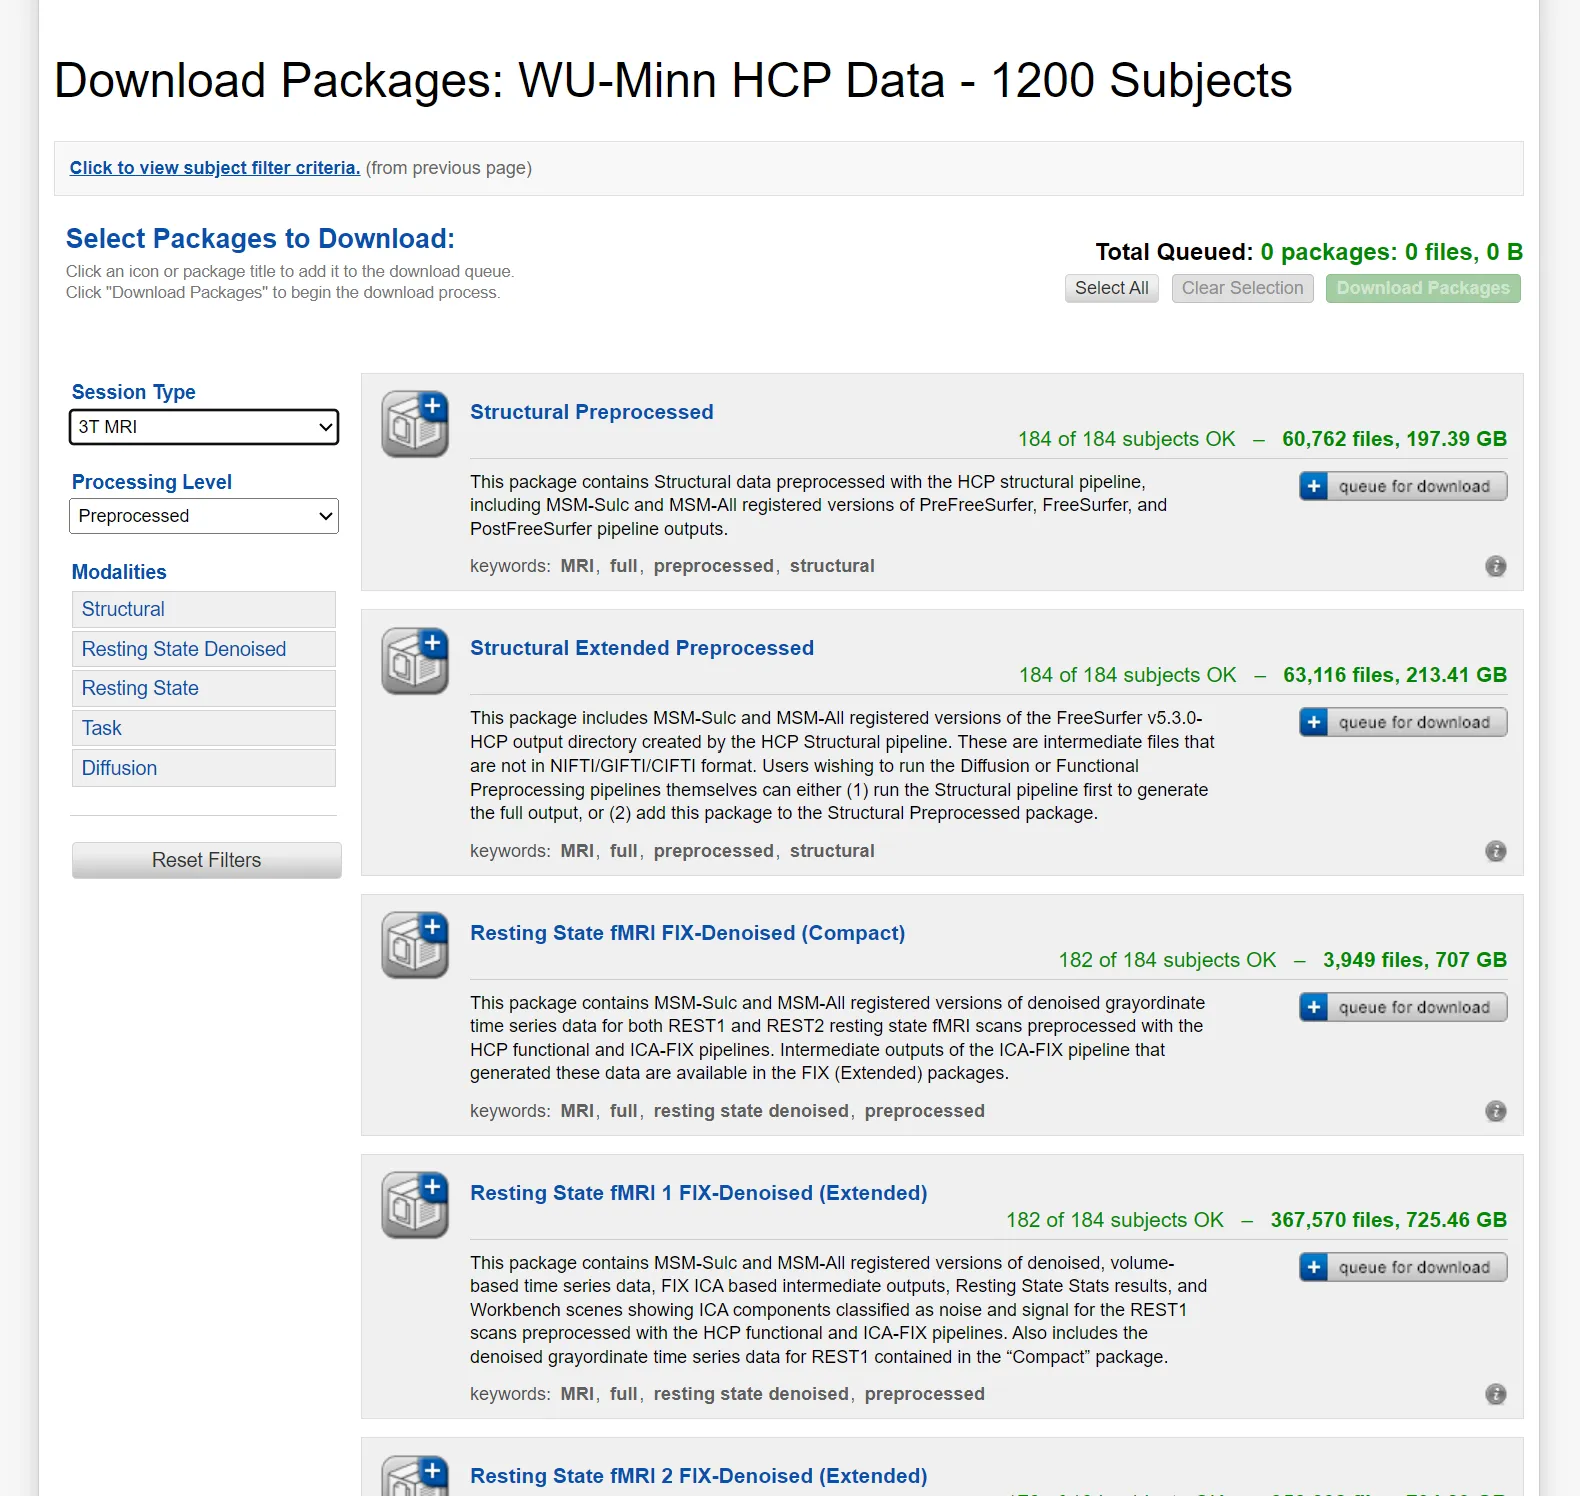Click Resting State fMRI 1 FIX-Denoised (Extended) title

699,1193
